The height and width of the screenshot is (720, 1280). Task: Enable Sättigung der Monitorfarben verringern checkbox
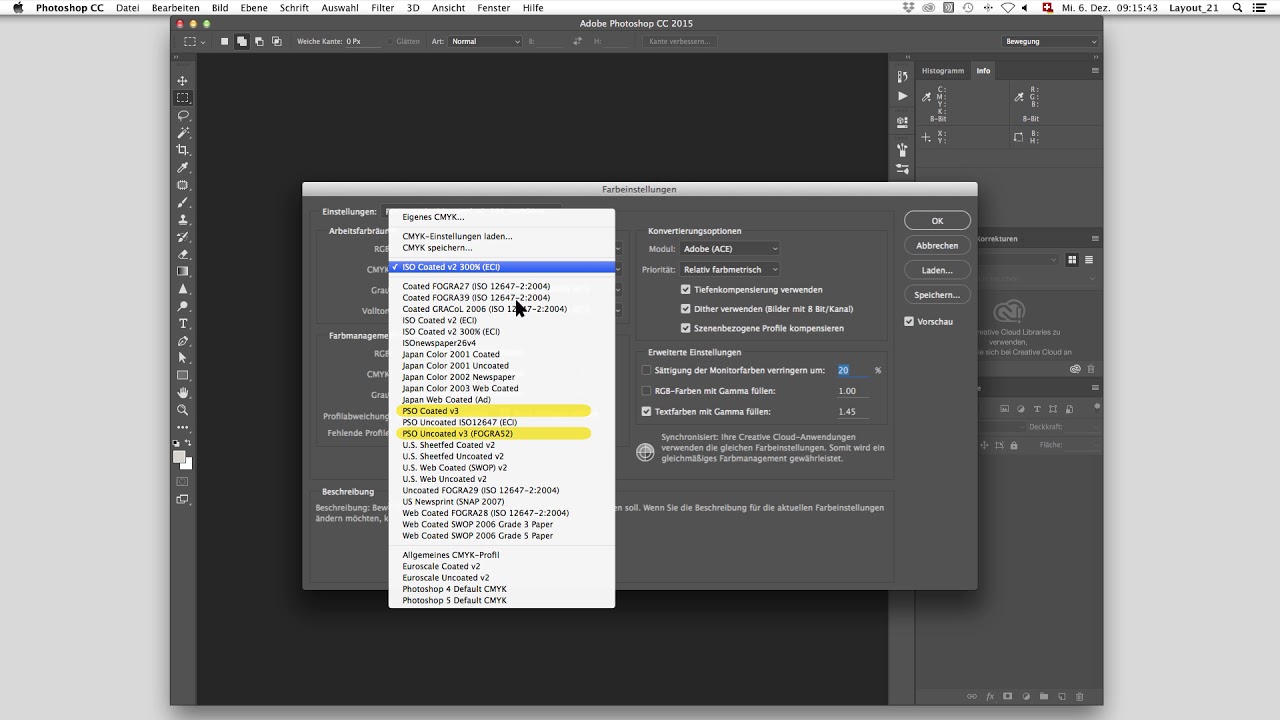tap(646, 370)
